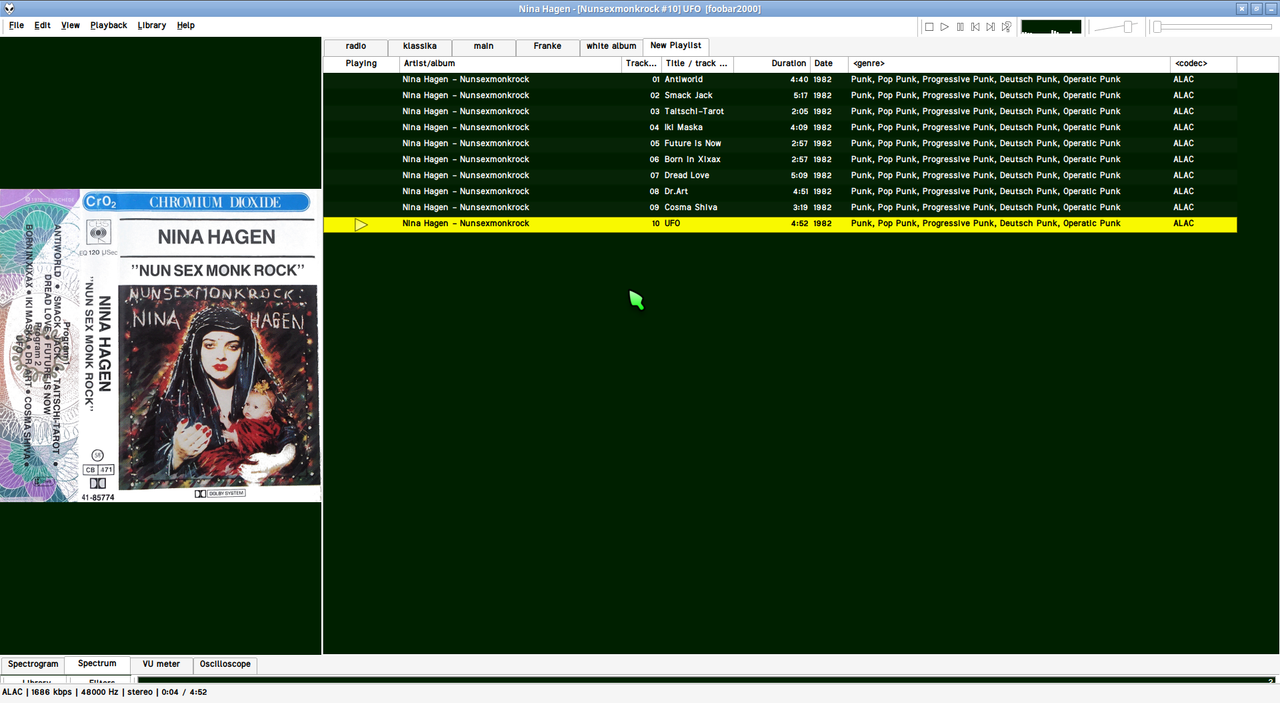Click the seek bar slider
The height and width of the screenshot is (703, 1280).
click(x=1214, y=27)
